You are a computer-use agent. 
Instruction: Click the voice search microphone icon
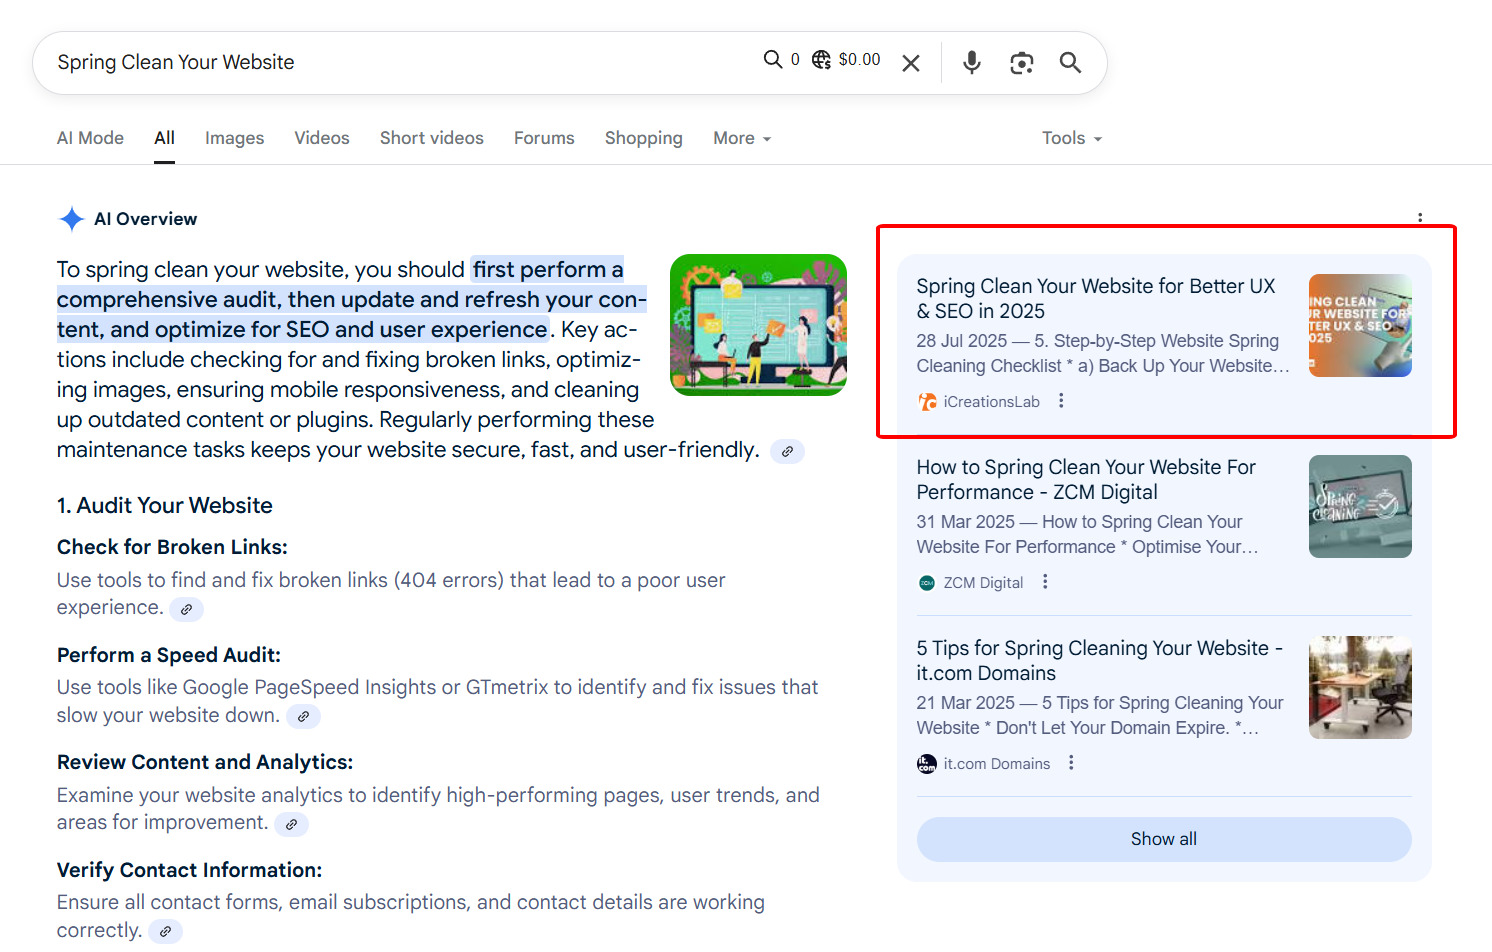pyautogui.click(x=971, y=63)
